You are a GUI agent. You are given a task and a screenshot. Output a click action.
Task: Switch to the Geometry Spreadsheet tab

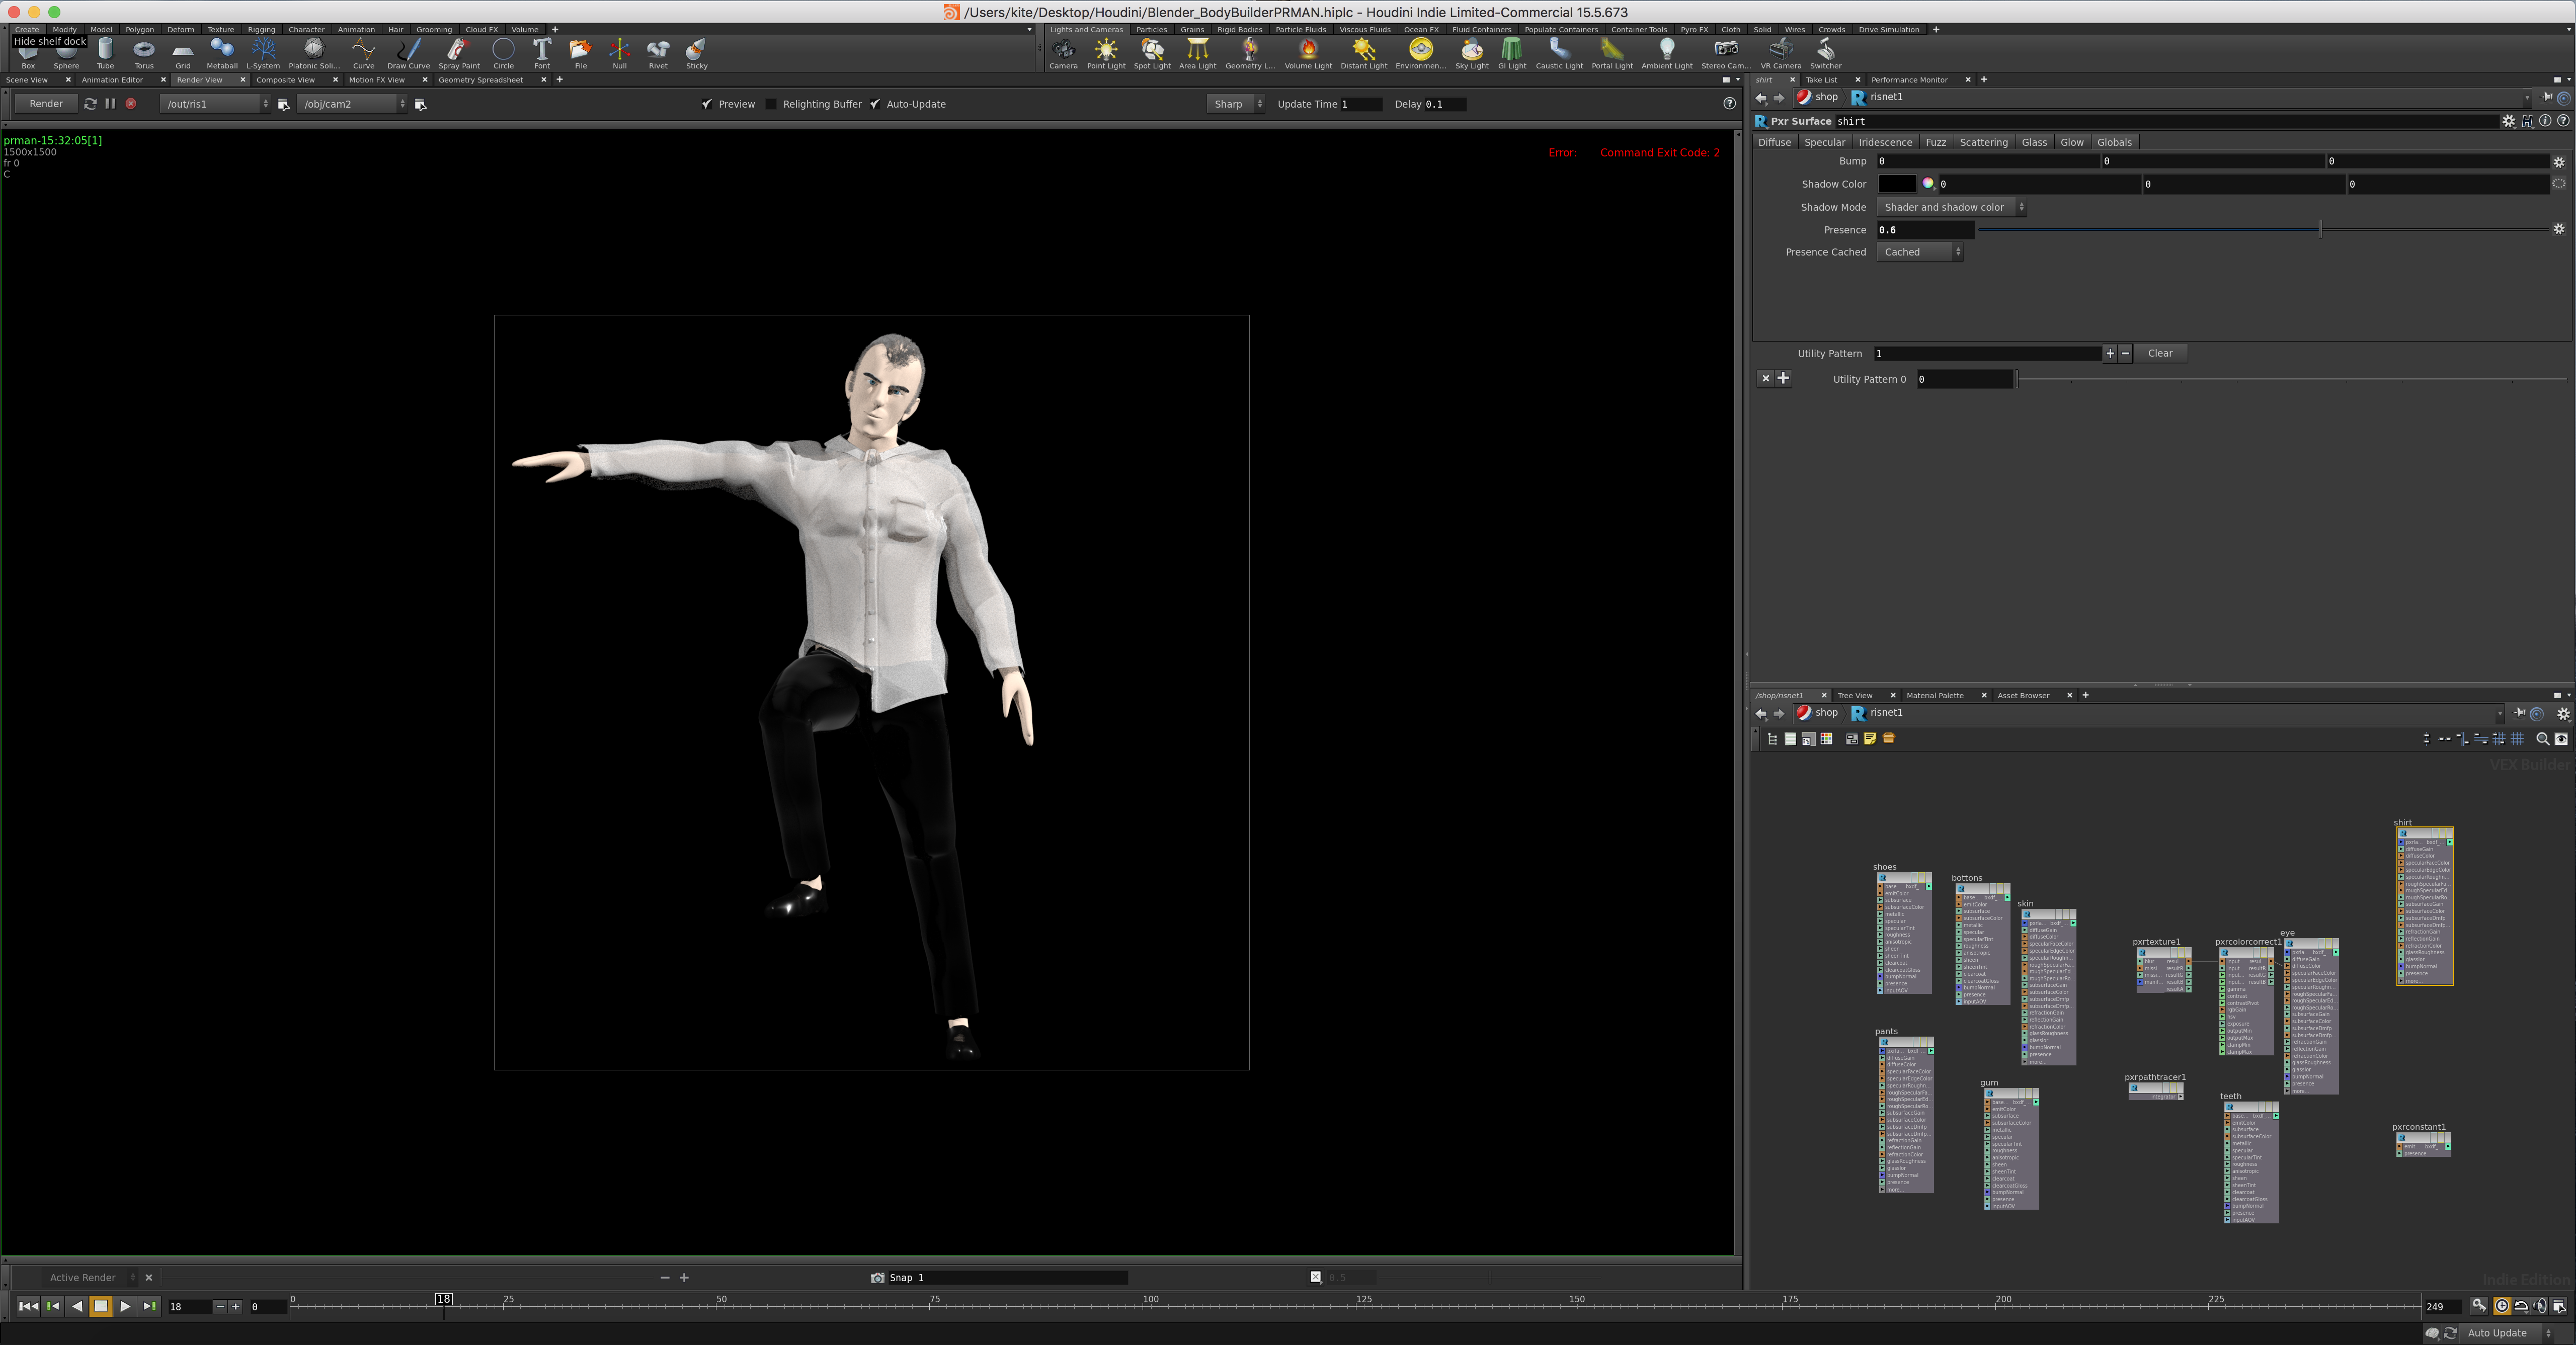pos(480,80)
